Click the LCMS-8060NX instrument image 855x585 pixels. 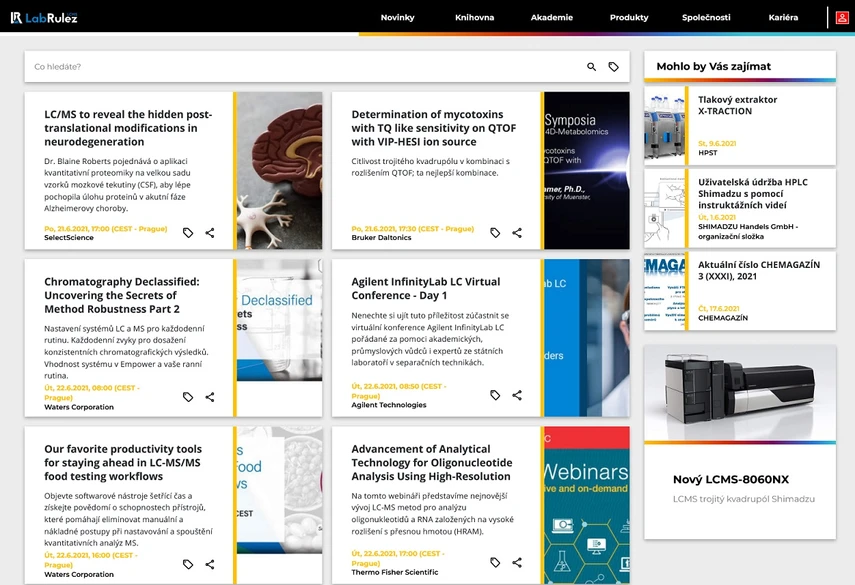[x=739, y=393]
